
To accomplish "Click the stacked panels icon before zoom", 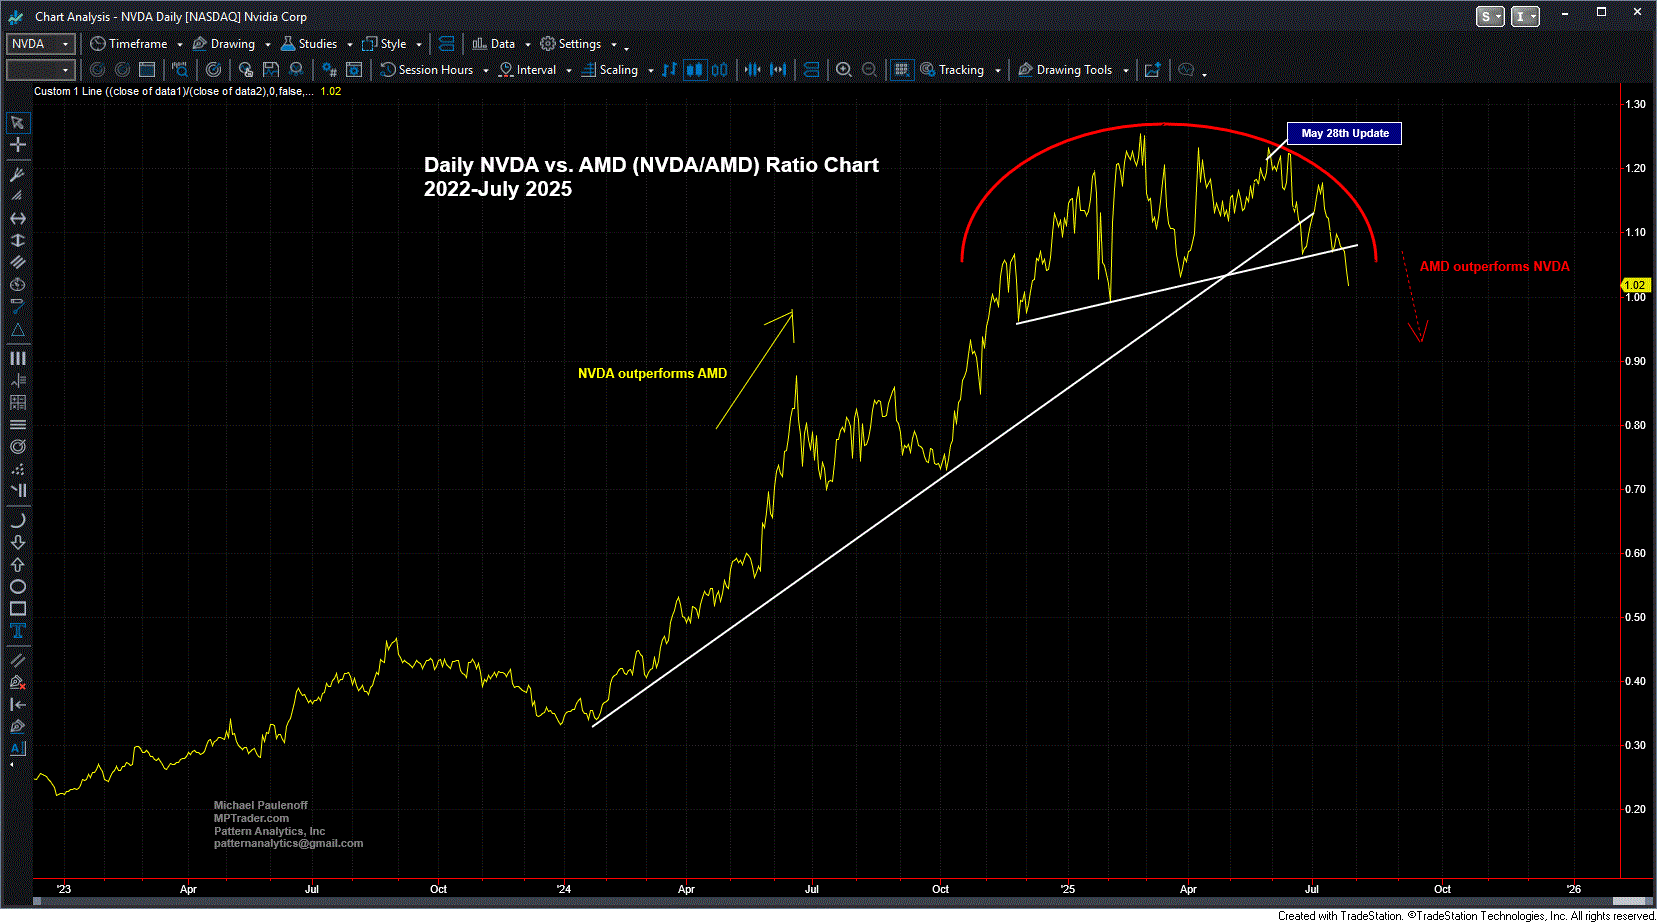I will pyautogui.click(x=811, y=70).
